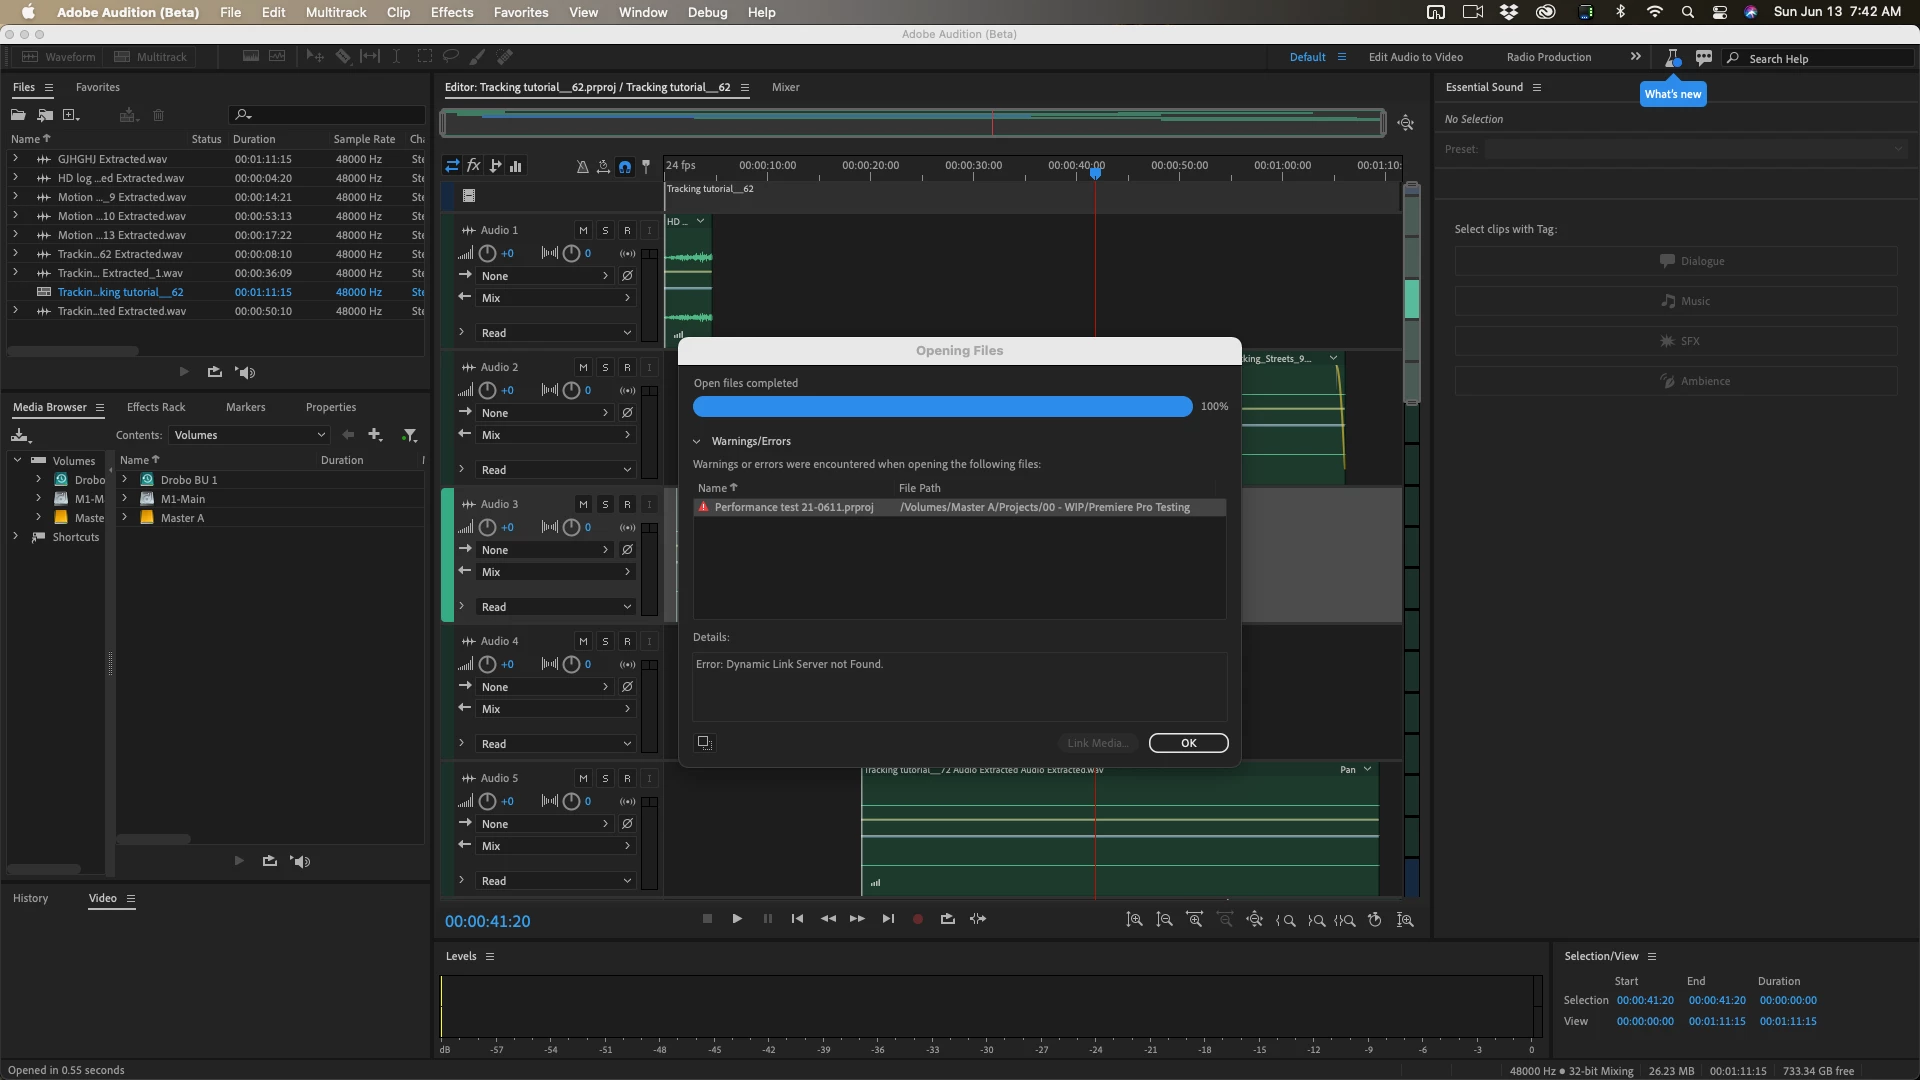Switch to Edit Audio to Video workspace
Viewport: 1920px width, 1080px height.
(1415, 57)
